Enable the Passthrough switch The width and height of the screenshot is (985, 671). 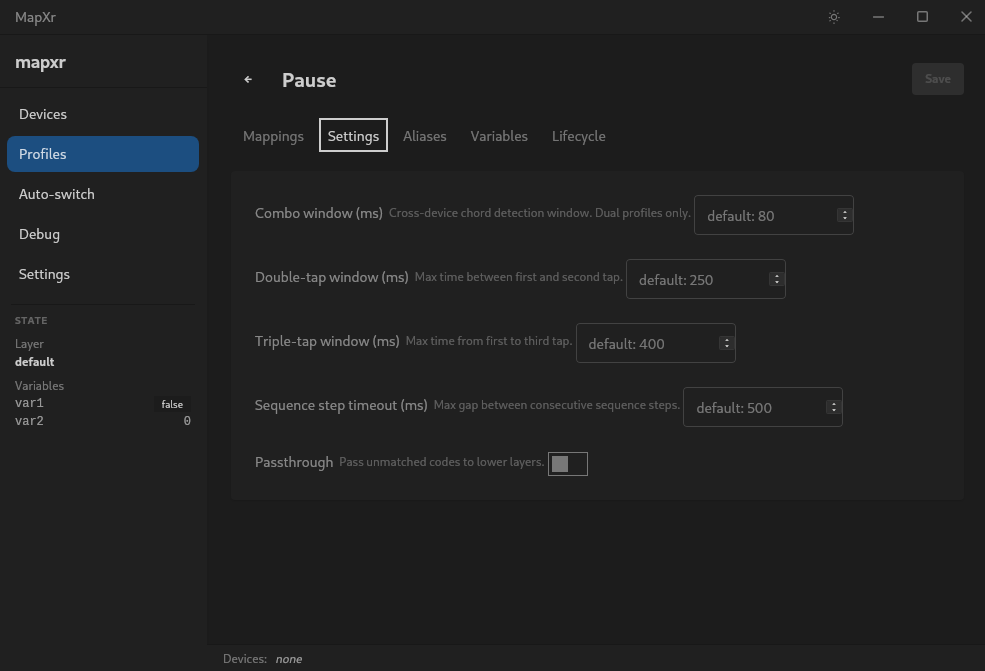(x=568, y=463)
